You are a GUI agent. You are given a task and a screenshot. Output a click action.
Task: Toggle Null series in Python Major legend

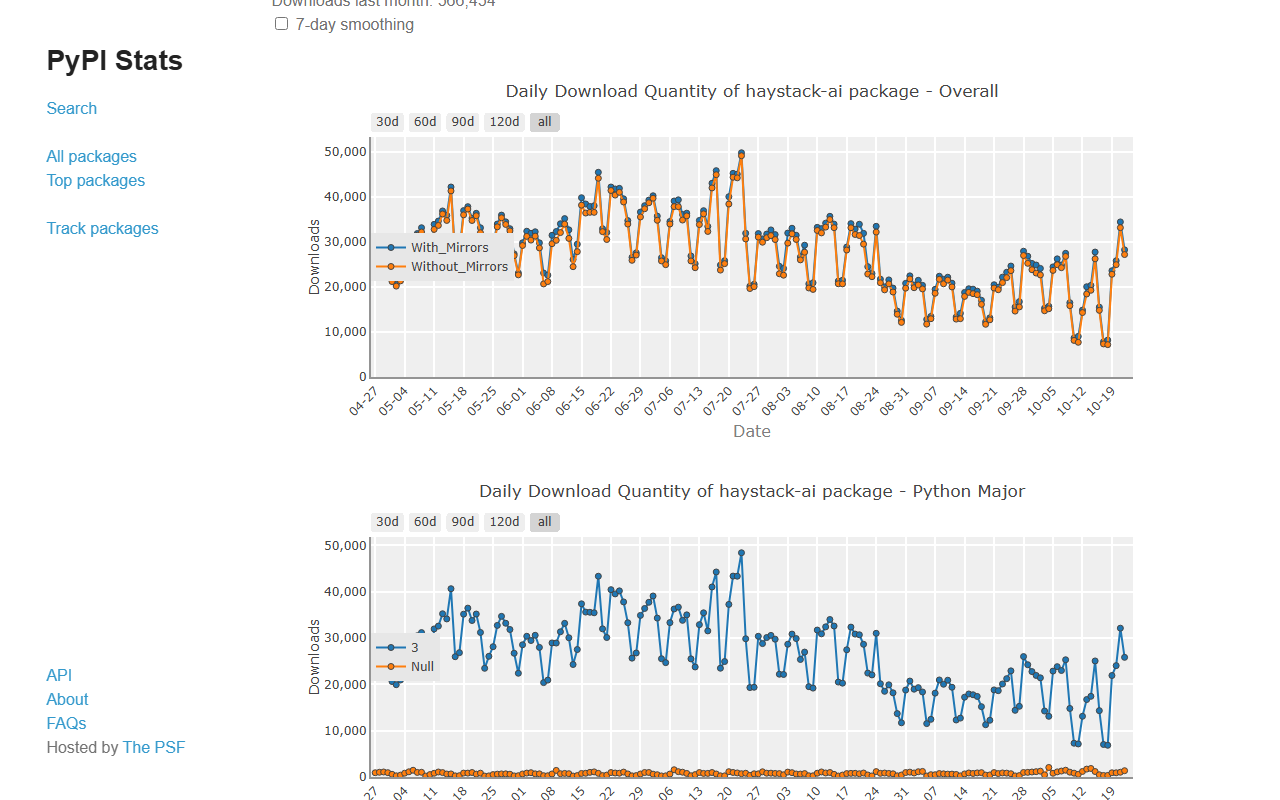point(405,666)
